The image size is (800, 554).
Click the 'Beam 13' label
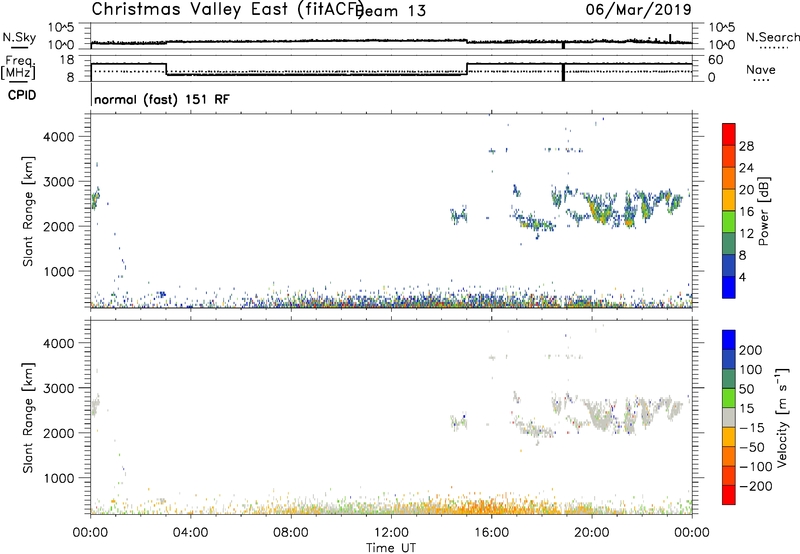click(391, 11)
